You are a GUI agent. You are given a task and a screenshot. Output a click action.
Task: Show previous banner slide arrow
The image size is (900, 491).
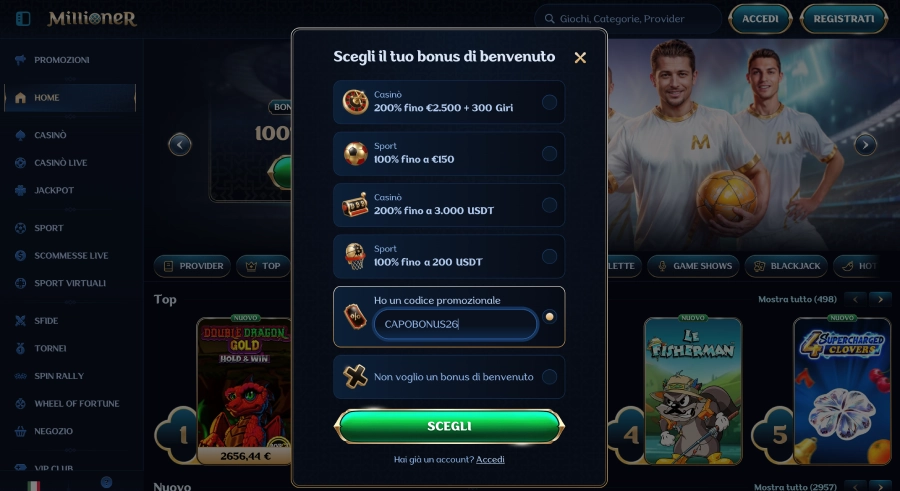(180, 145)
